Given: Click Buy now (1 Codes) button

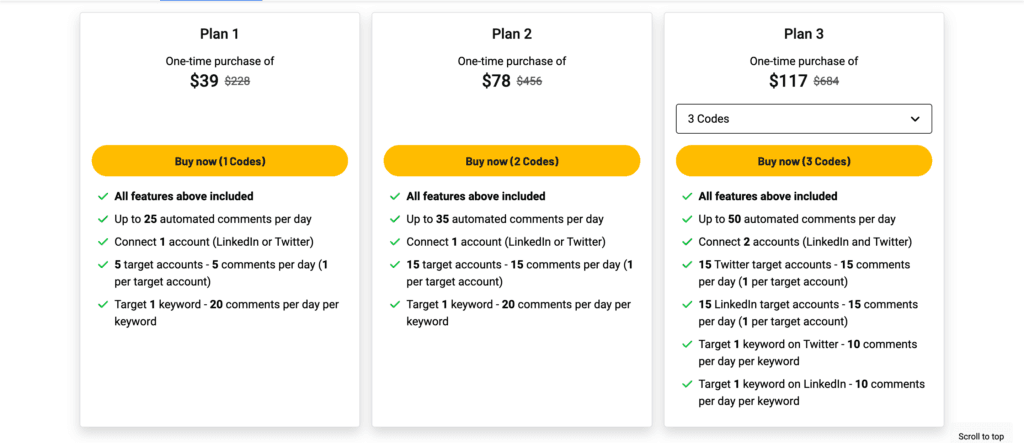Looking at the screenshot, I should point(219,161).
